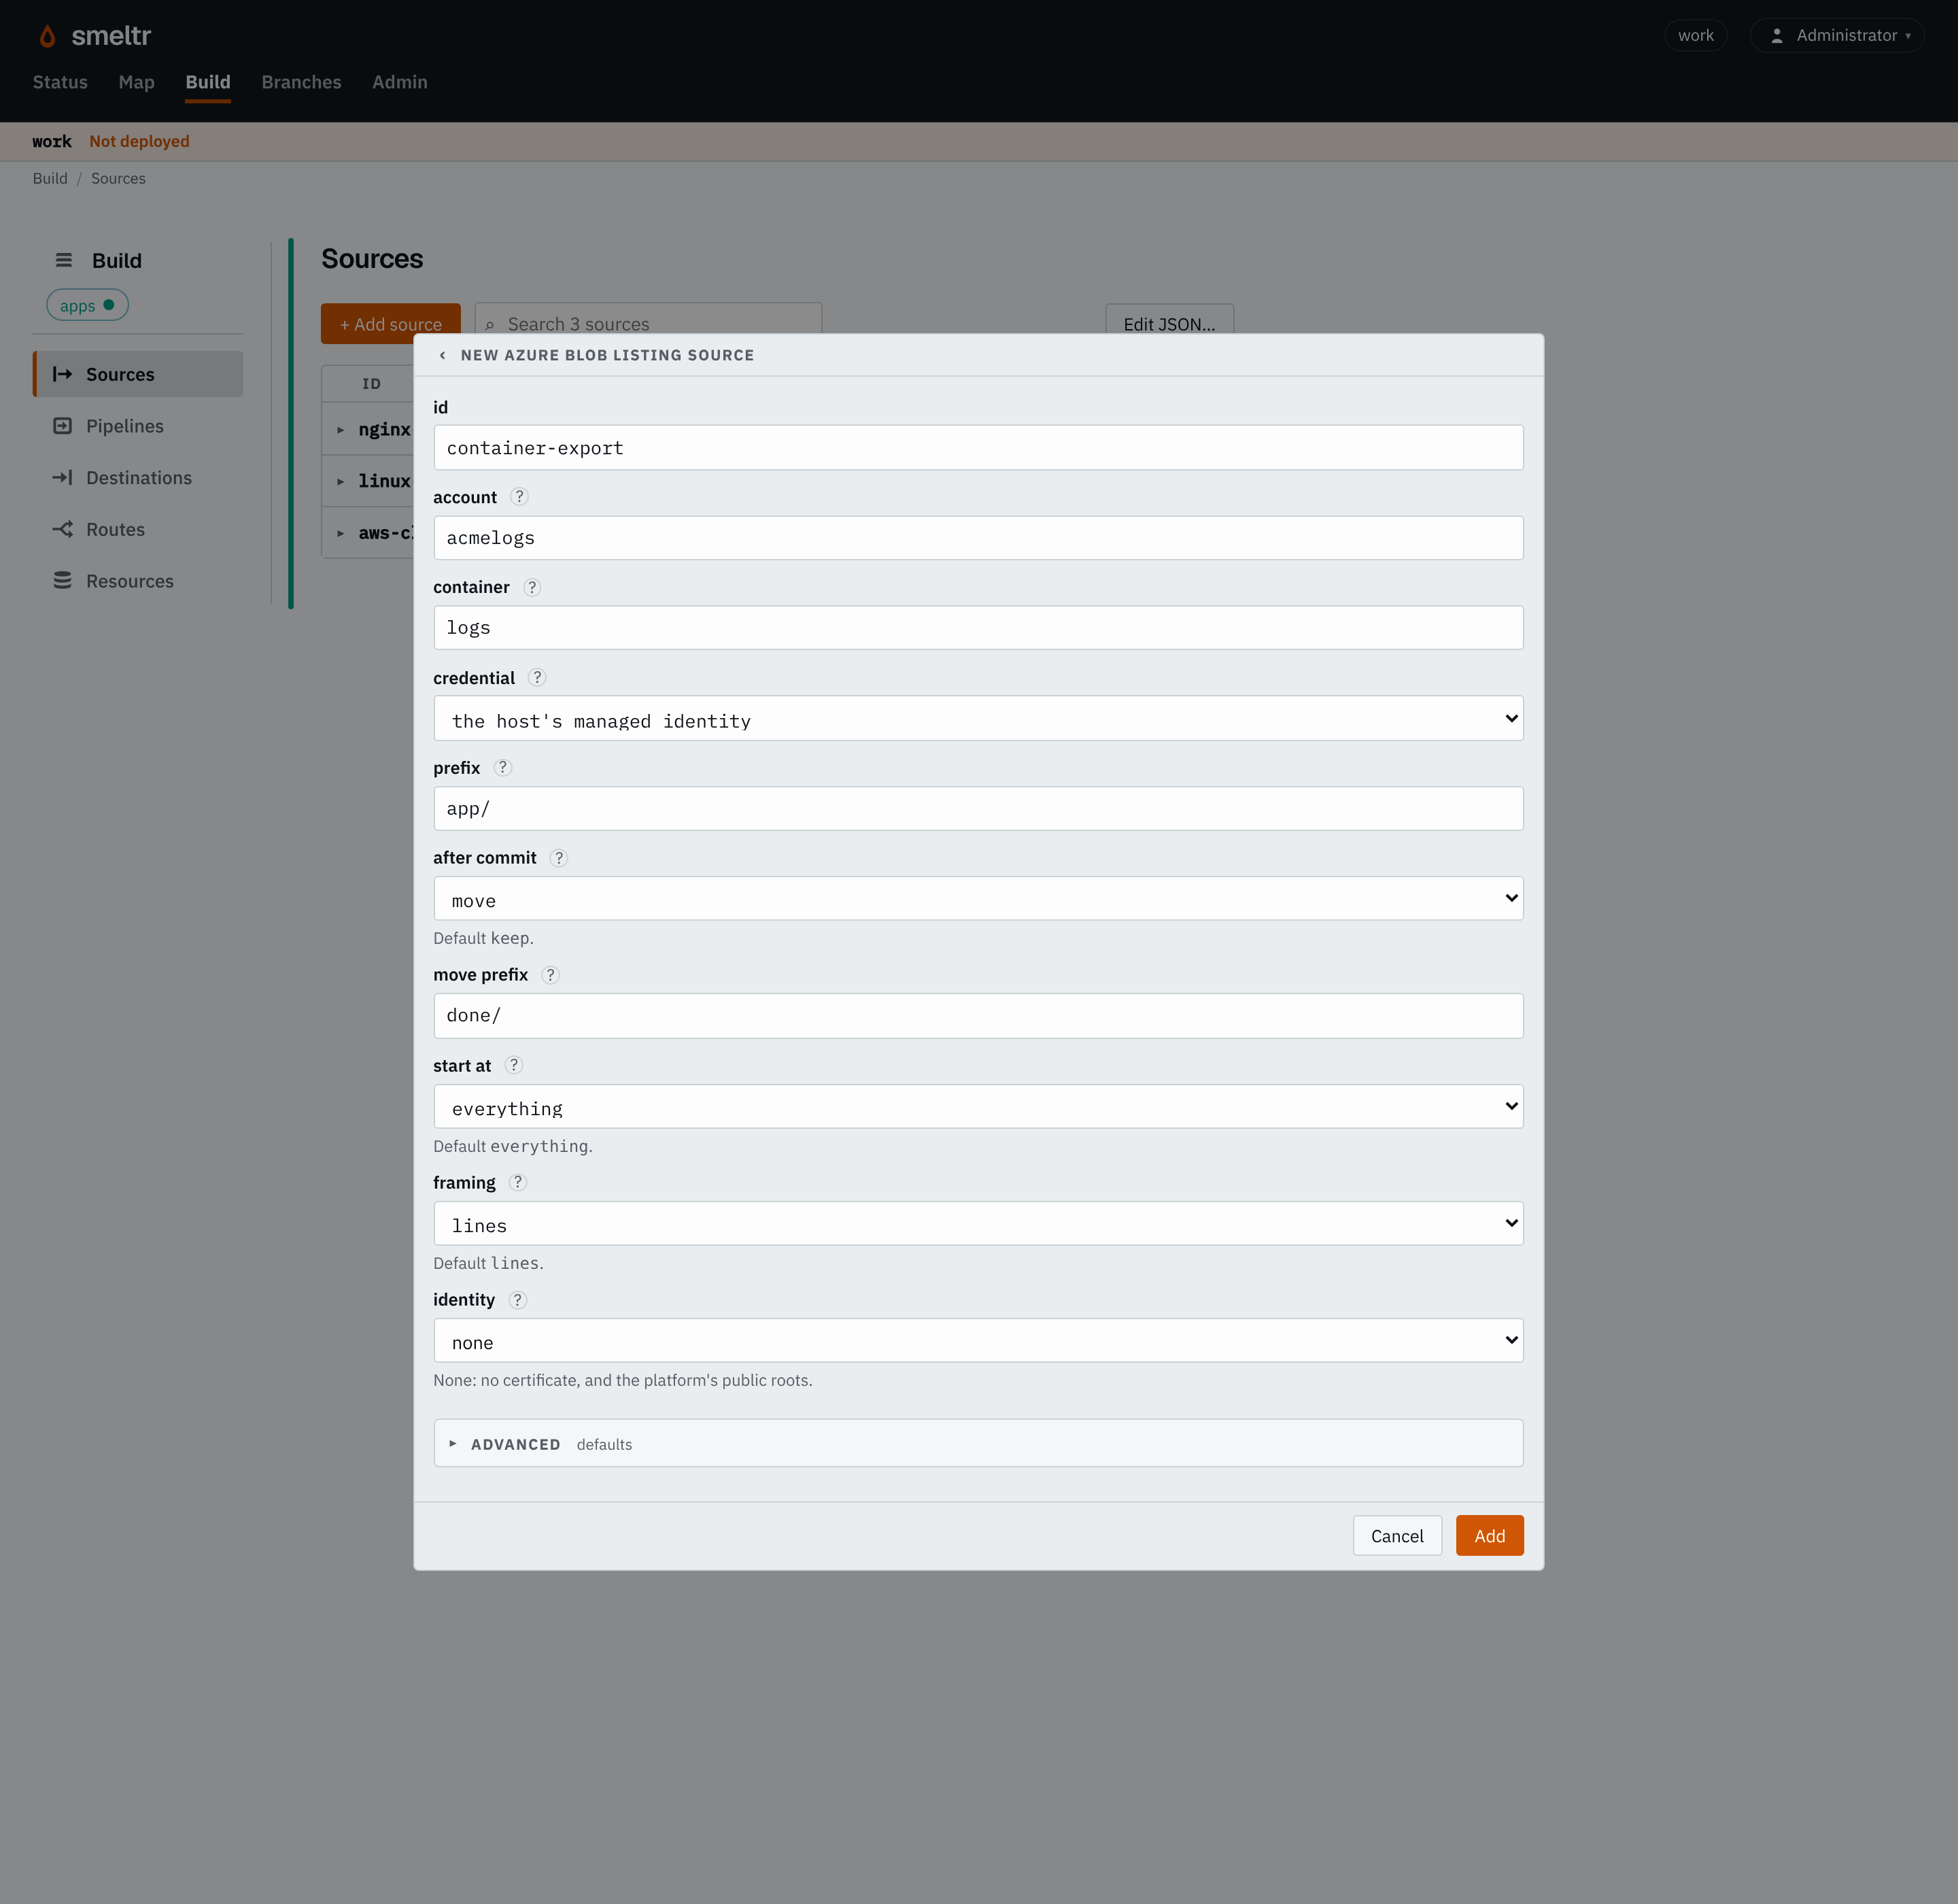Focus the move prefix input field
Image resolution: width=1958 pixels, height=1904 pixels.
click(x=978, y=1015)
